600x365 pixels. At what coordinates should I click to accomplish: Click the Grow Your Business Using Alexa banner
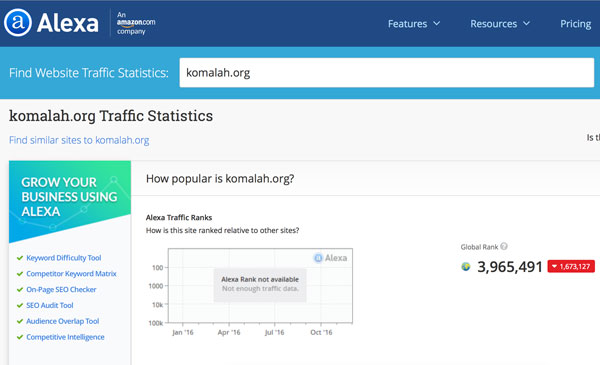point(70,201)
